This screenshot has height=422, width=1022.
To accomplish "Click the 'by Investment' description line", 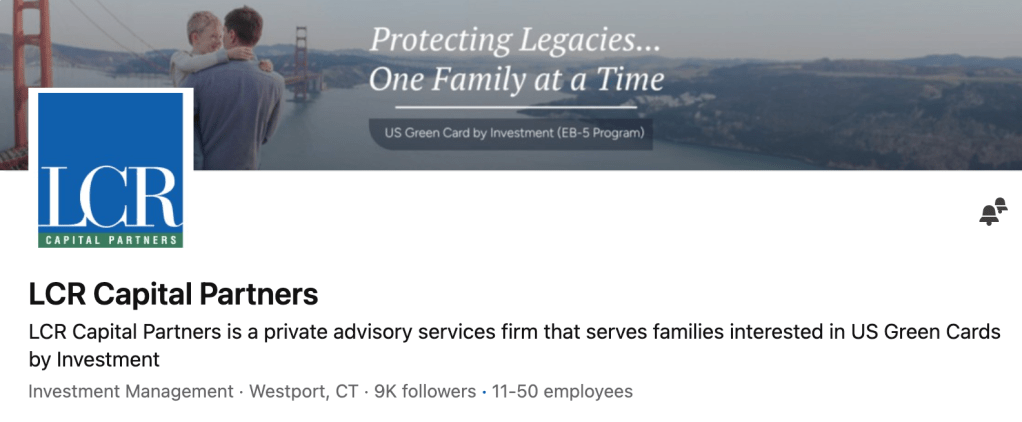I will click(94, 359).
